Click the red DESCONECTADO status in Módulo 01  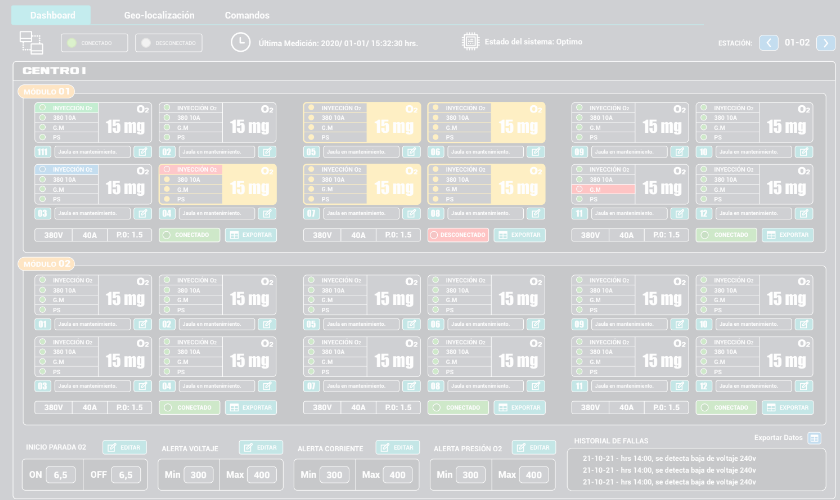tap(457, 235)
